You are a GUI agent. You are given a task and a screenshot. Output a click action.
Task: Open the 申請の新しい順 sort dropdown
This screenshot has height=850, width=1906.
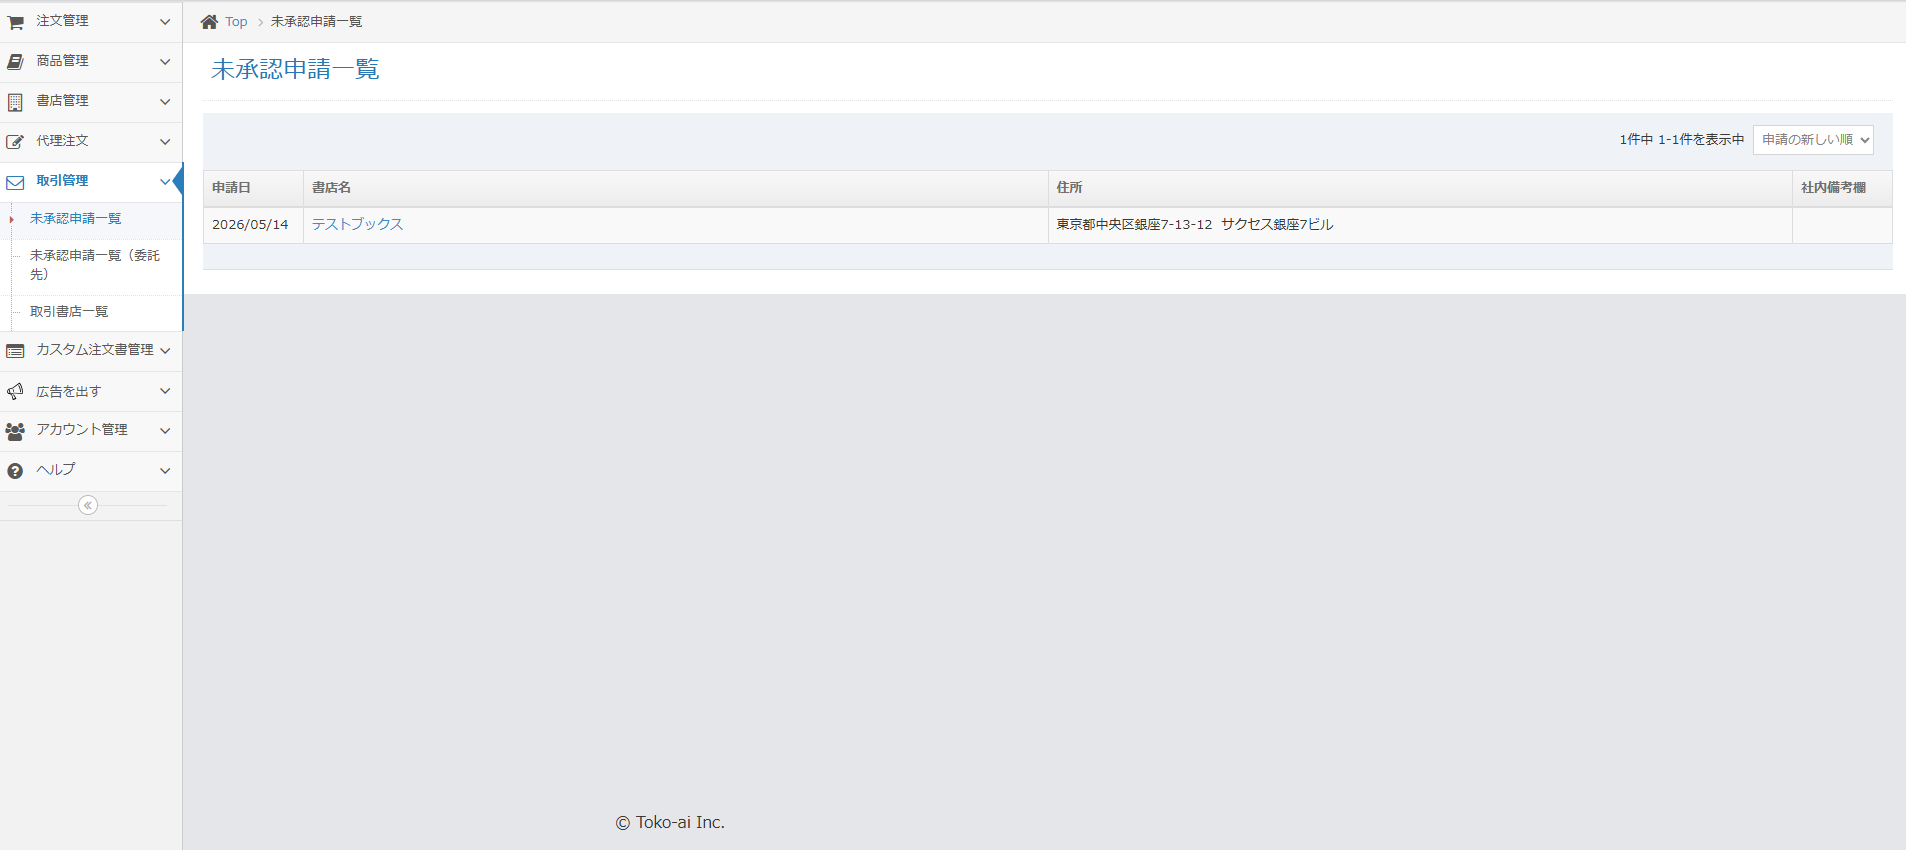[x=1813, y=139]
